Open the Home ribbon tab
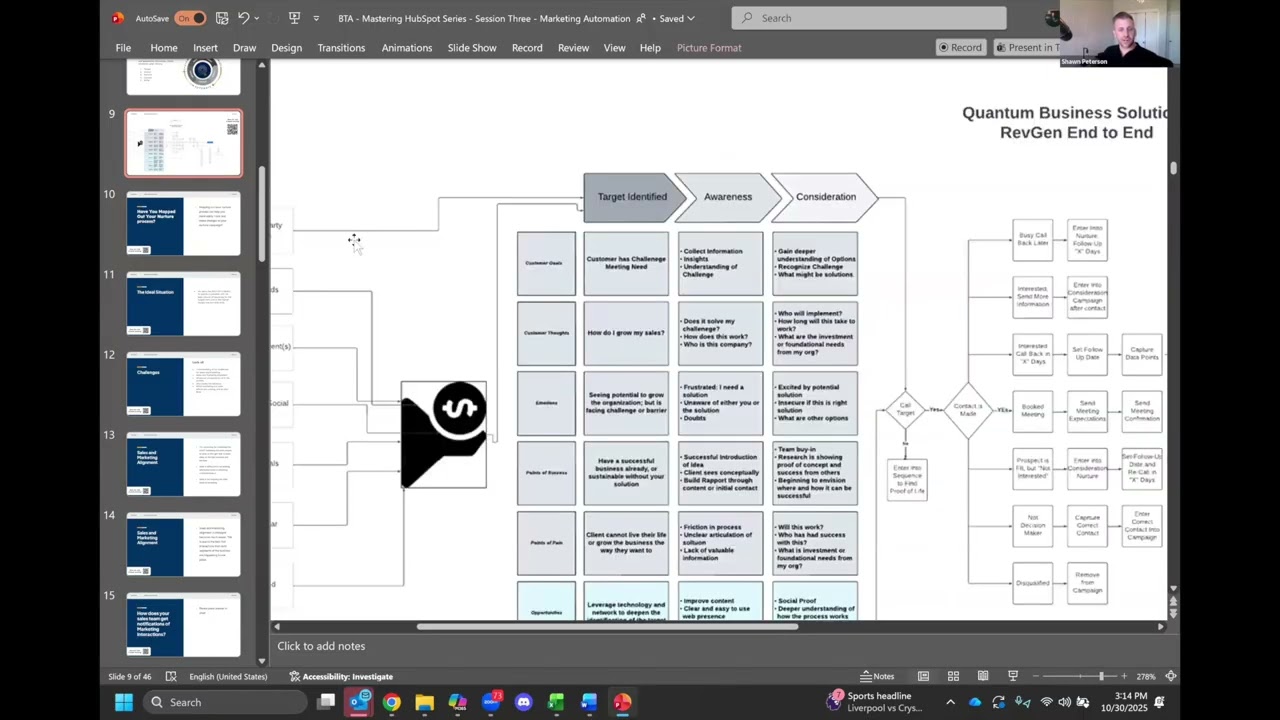Image resolution: width=1280 pixels, height=720 pixels. 164,47
